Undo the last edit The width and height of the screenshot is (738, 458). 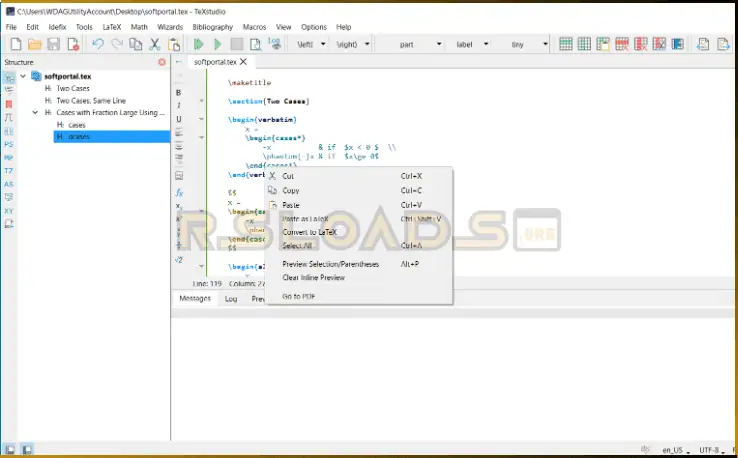click(98, 44)
